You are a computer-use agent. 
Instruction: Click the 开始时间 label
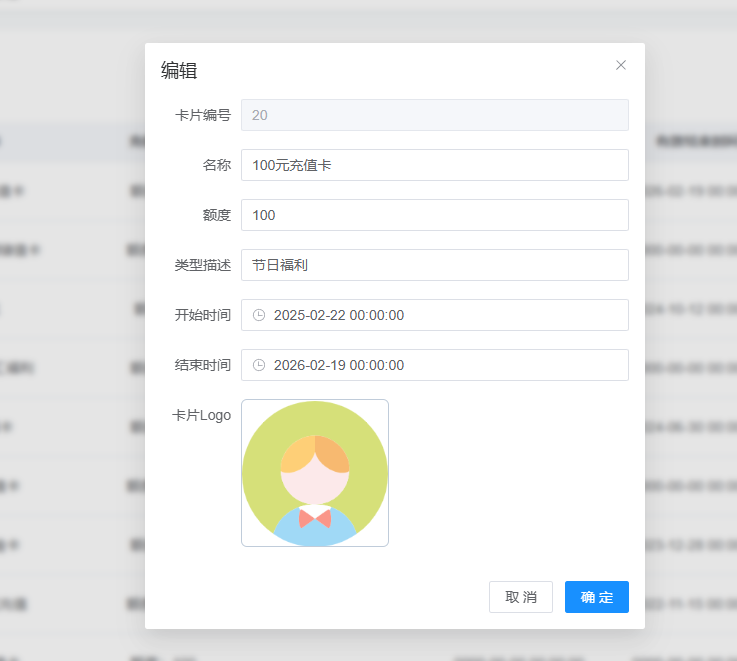(x=203, y=315)
